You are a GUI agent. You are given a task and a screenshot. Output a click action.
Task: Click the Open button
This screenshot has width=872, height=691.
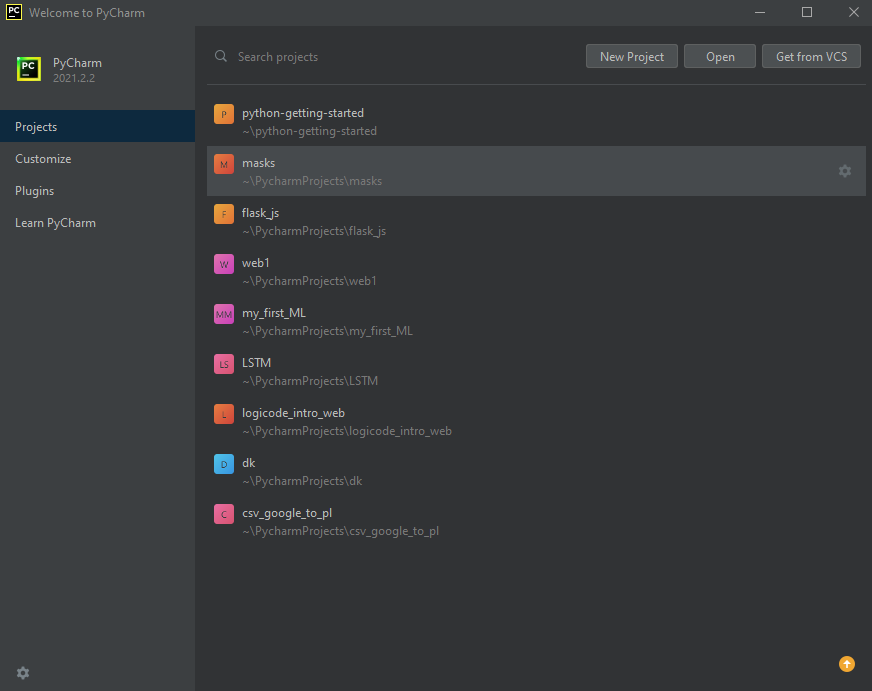click(x=720, y=56)
